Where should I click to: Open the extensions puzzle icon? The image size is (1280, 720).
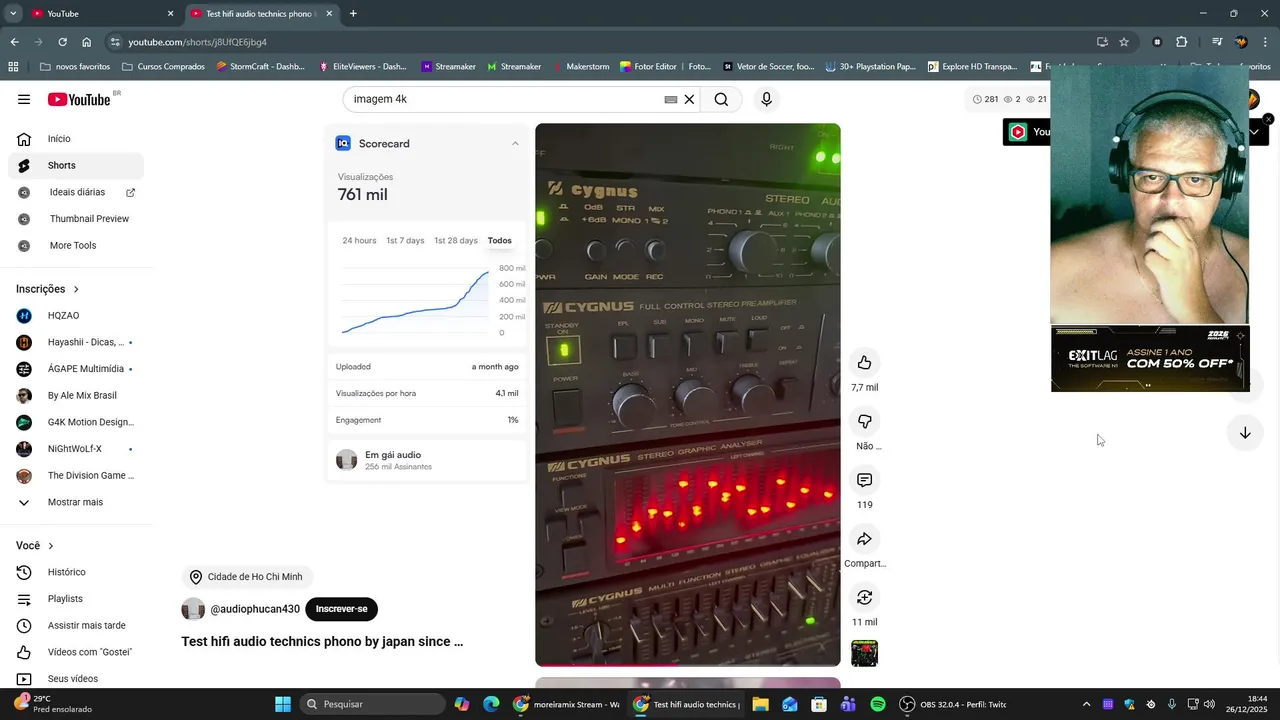pos(1182,42)
